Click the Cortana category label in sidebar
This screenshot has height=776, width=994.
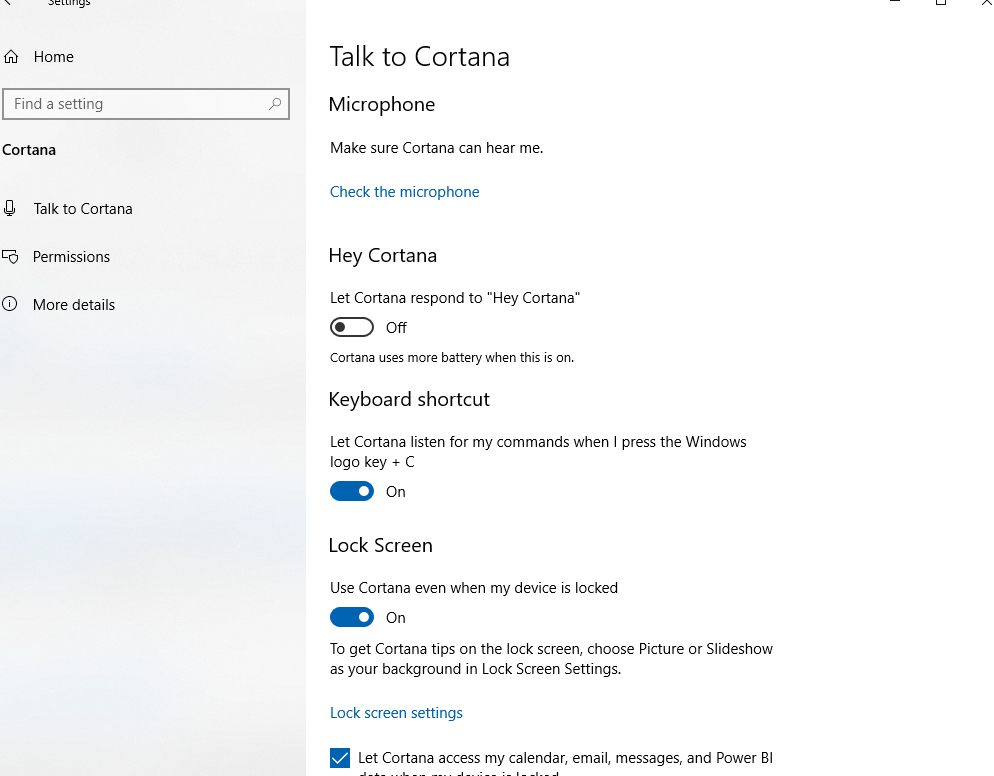click(29, 150)
